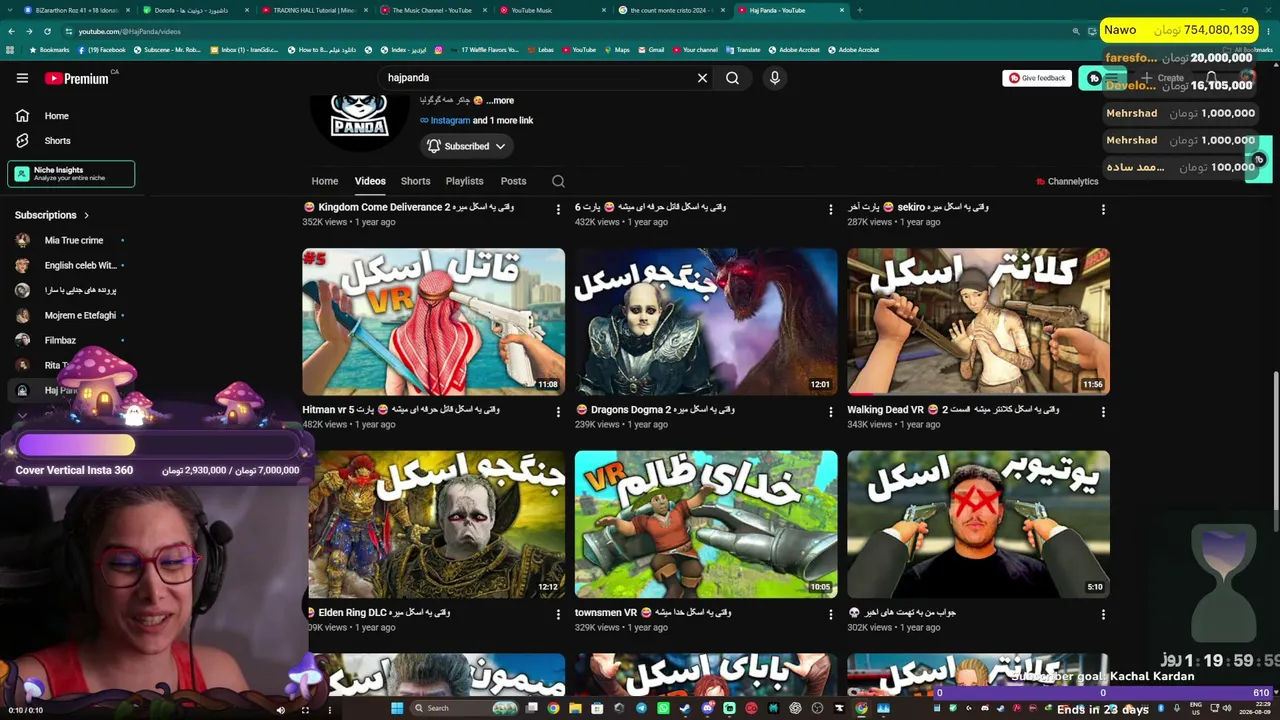Open more options for the 302K views video
The width and height of the screenshot is (1280, 720).
point(1103,614)
